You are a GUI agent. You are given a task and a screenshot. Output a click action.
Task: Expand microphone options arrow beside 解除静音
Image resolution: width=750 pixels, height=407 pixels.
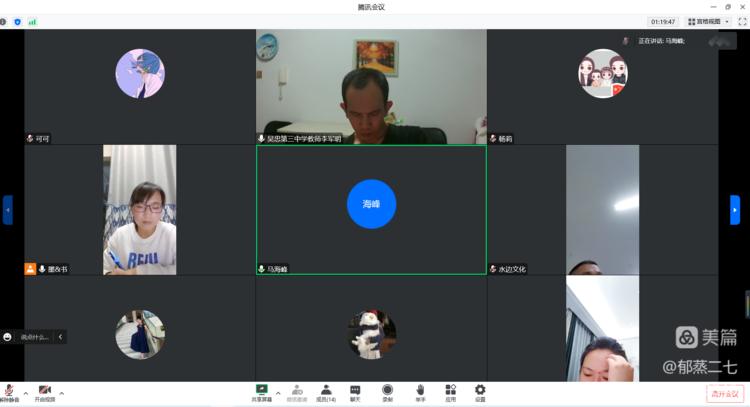(x=25, y=392)
